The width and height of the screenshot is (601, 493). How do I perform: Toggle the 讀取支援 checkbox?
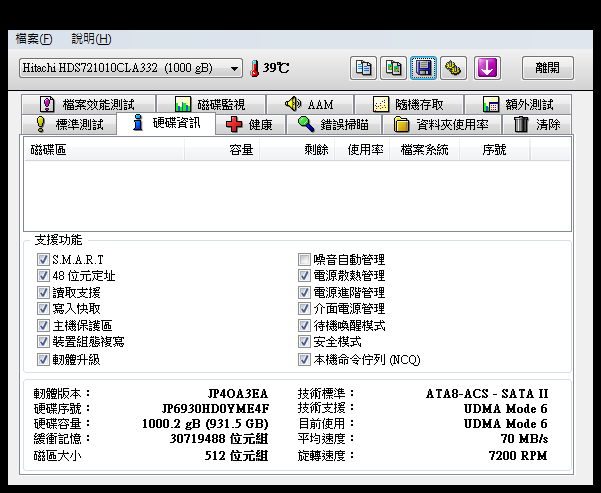[43, 293]
